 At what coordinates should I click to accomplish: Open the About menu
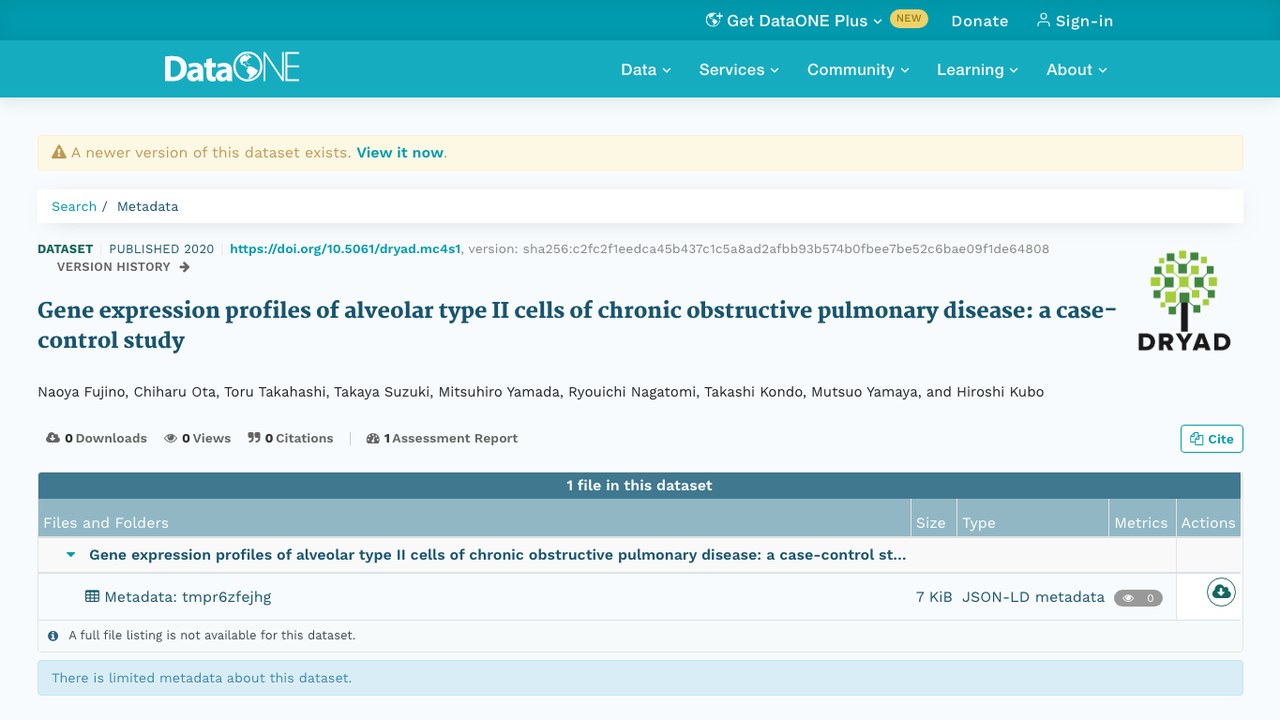coord(1077,69)
